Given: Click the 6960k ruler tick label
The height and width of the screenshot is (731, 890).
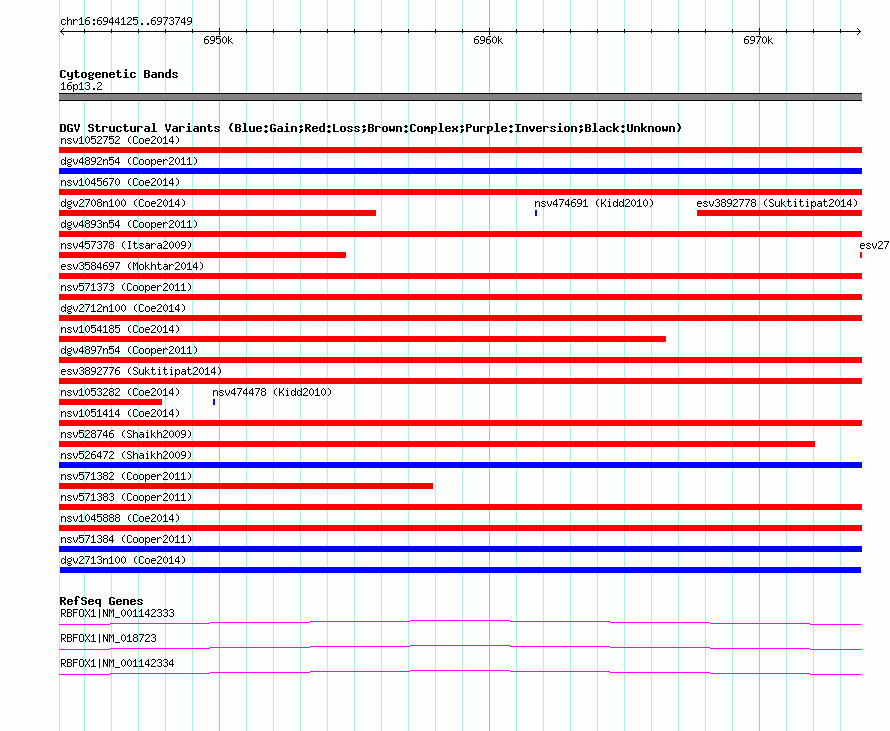Looking at the screenshot, I should (x=488, y=40).
